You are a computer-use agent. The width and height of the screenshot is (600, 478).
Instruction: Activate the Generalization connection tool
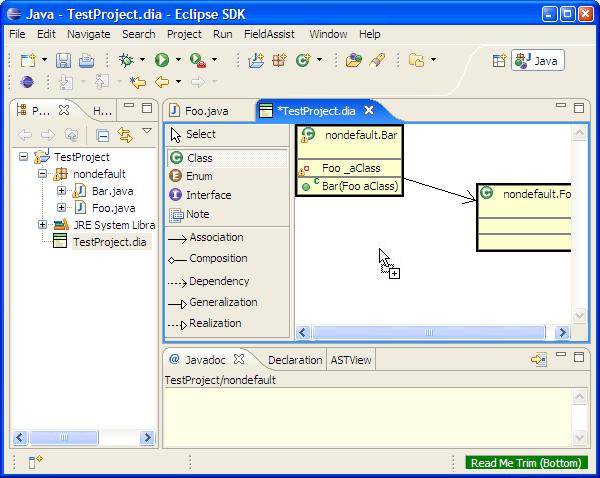[222, 302]
